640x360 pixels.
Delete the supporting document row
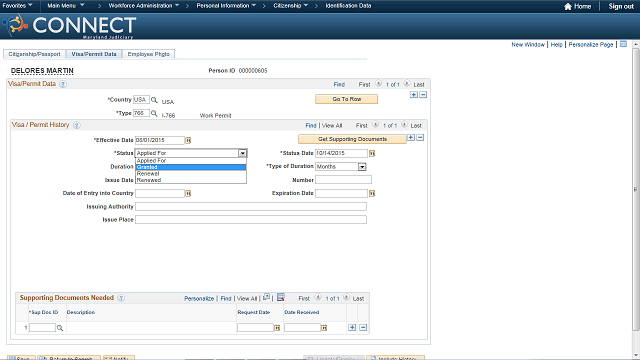pyautogui.click(x=363, y=327)
